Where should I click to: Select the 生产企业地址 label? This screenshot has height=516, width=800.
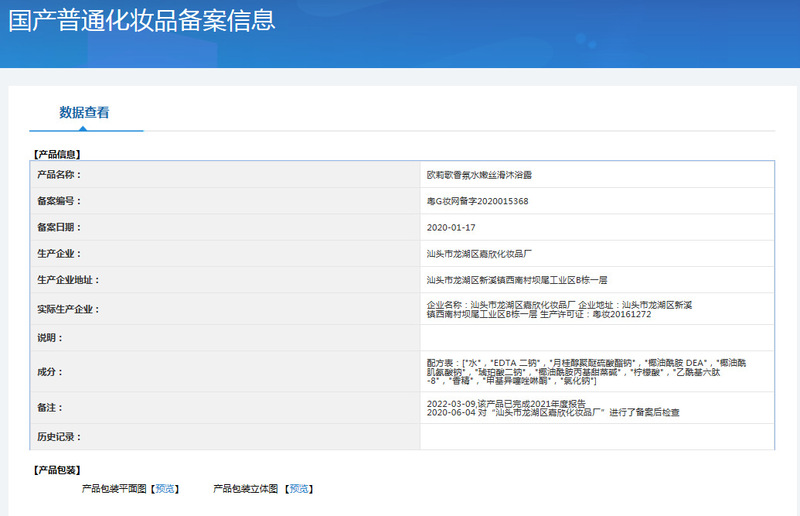tap(68, 280)
